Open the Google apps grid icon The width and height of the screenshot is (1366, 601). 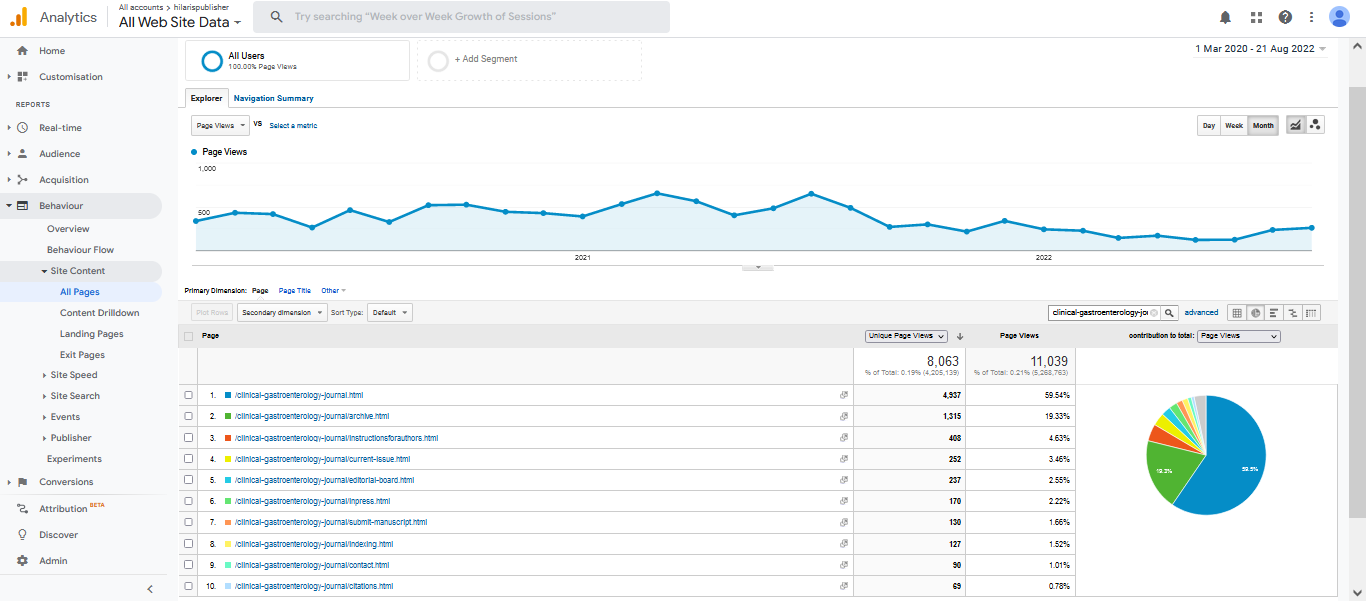[x=1256, y=17]
